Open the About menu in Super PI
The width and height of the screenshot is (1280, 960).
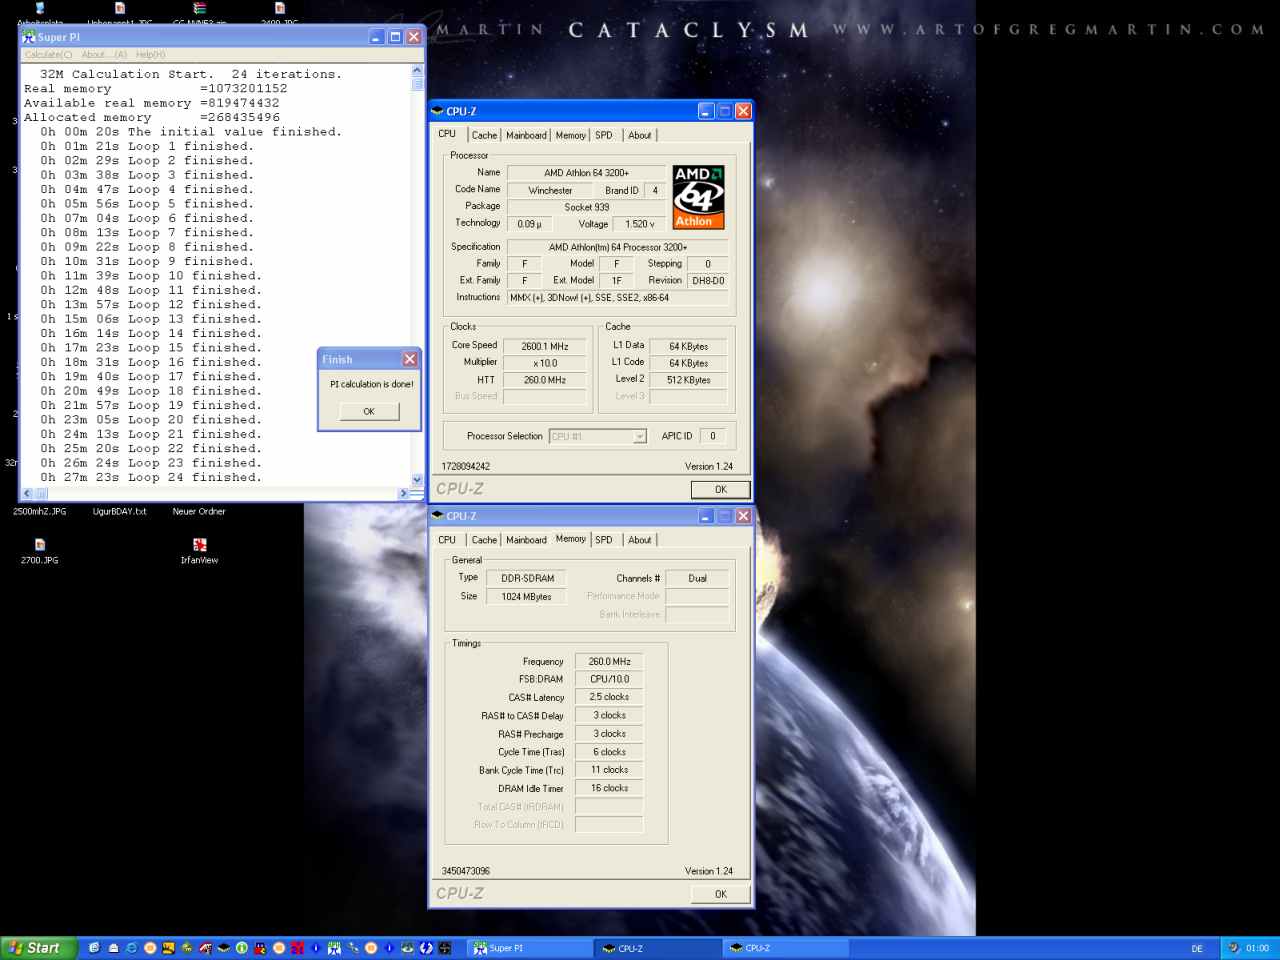pos(104,54)
